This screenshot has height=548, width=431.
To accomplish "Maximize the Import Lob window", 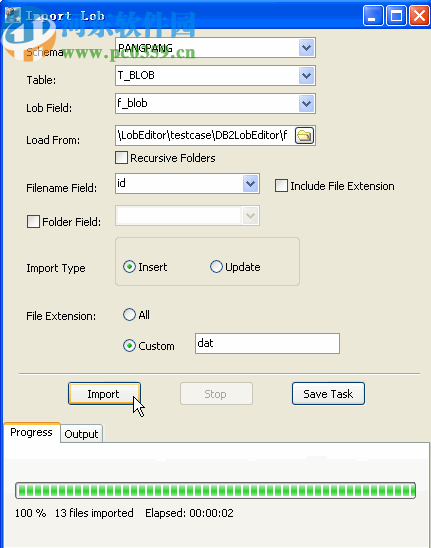I will tap(396, 16).
